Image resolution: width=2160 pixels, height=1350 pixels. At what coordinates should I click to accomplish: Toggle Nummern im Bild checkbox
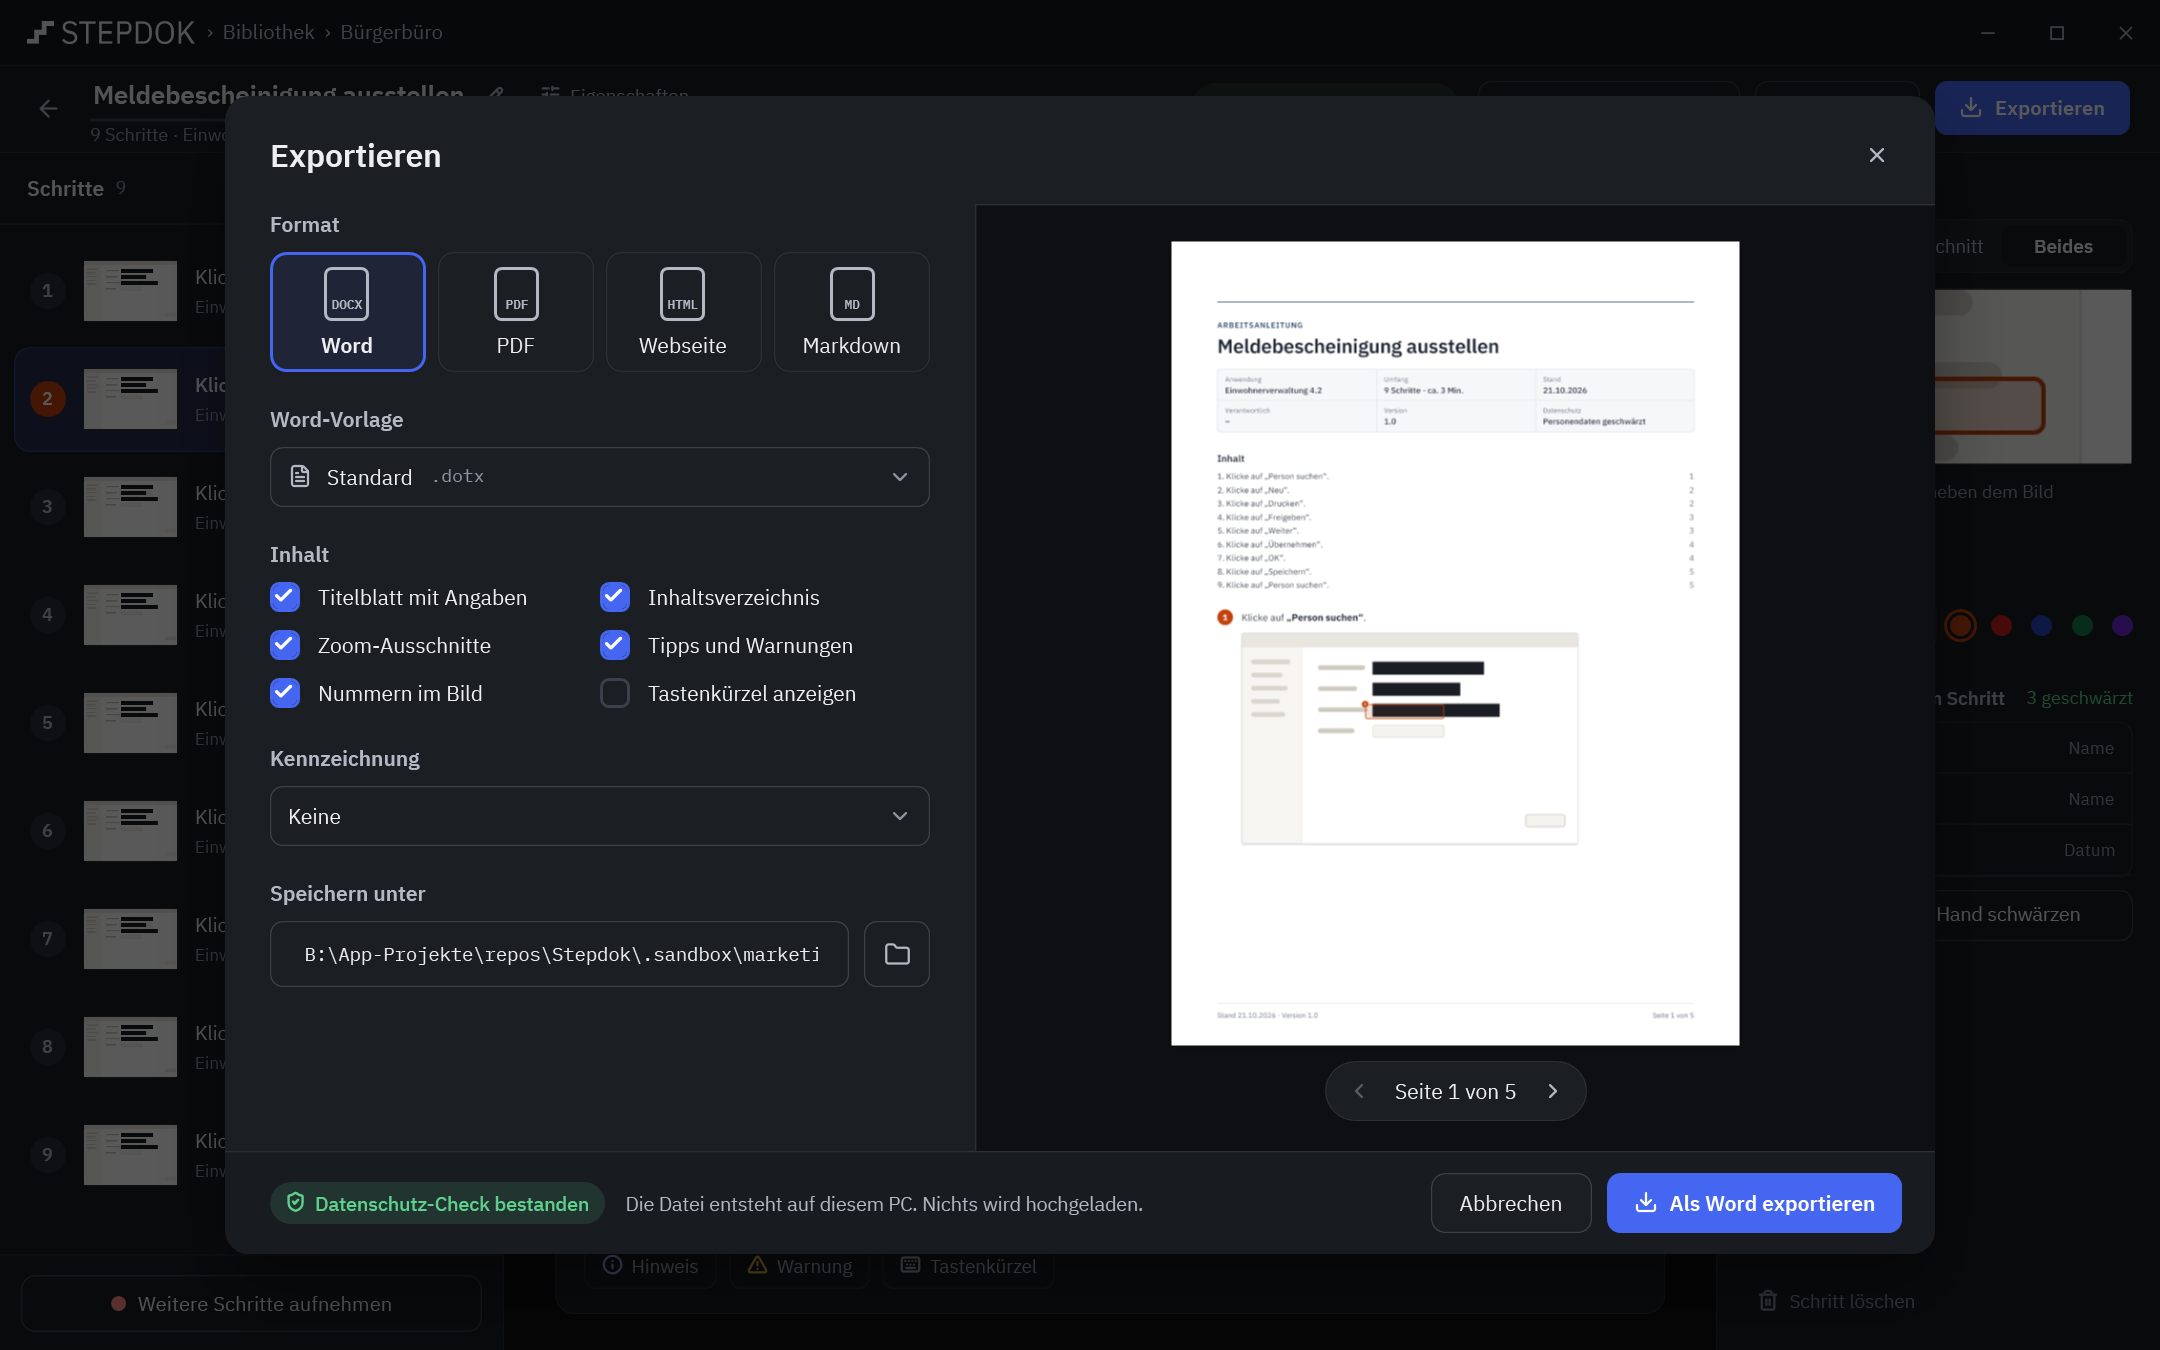click(x=285, y=693)
